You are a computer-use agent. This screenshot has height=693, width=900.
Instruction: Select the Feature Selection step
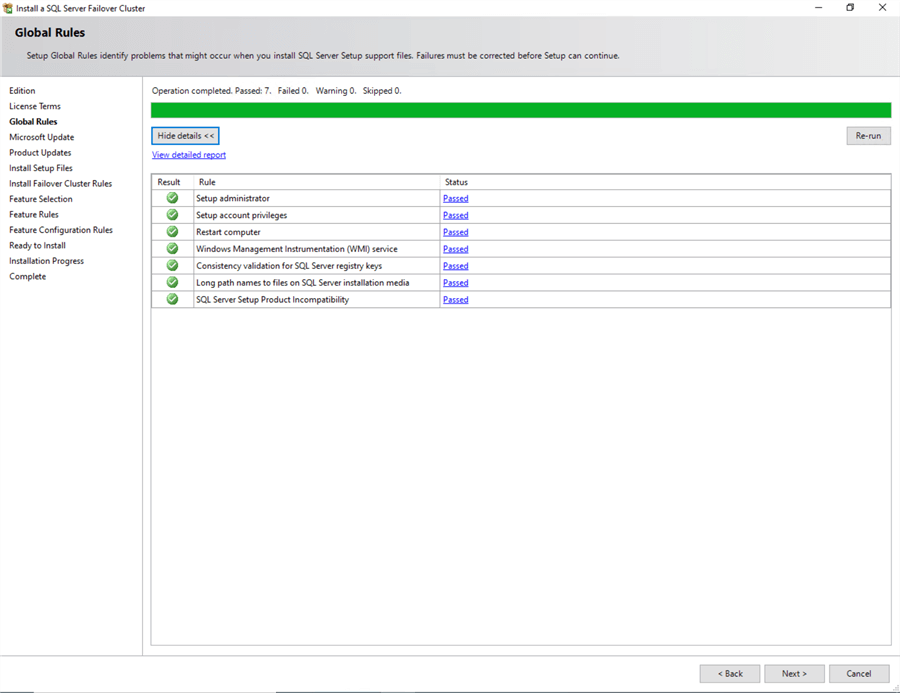click(41, 199)
